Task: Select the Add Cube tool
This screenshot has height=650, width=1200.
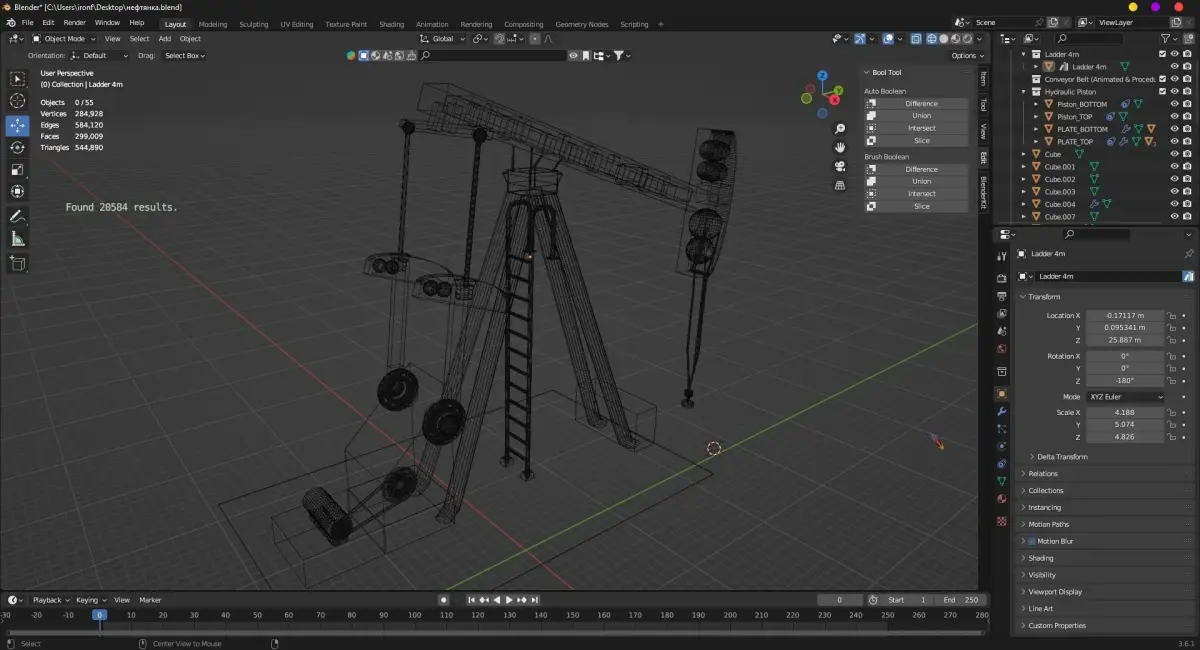Action: pyautogui.click(x=17, y=263)
